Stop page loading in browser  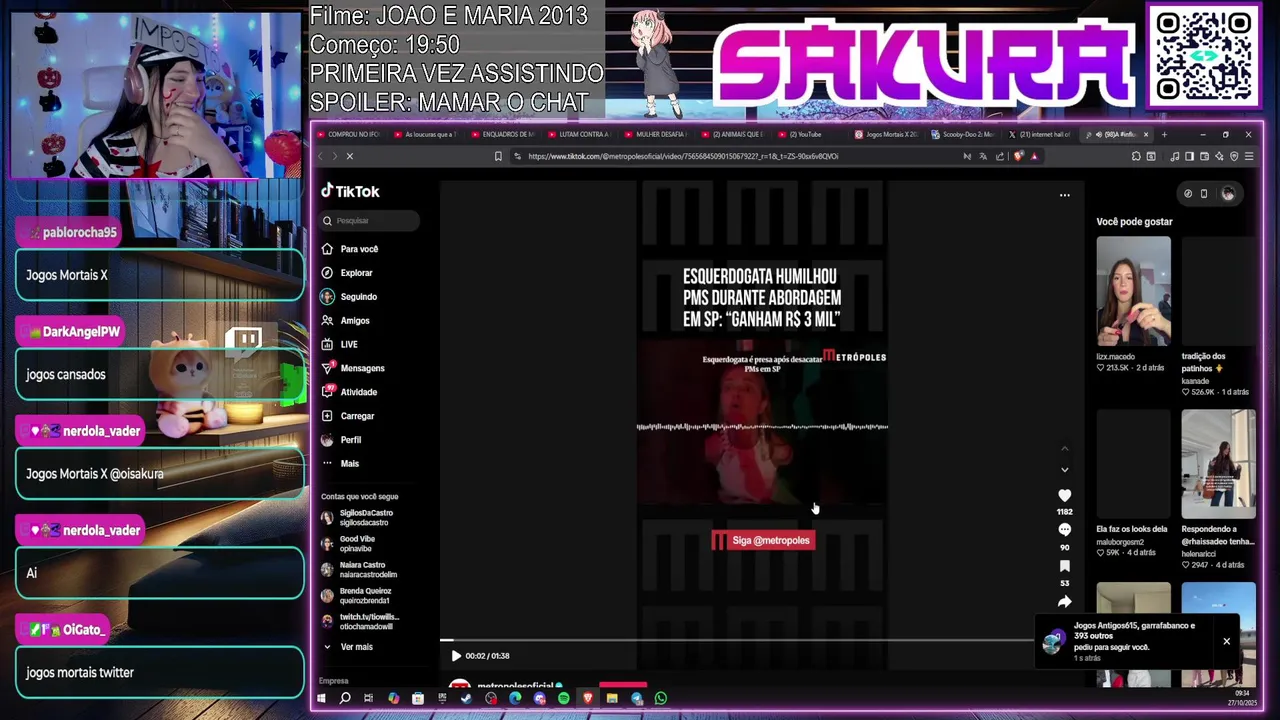click(x=349, y=156)
